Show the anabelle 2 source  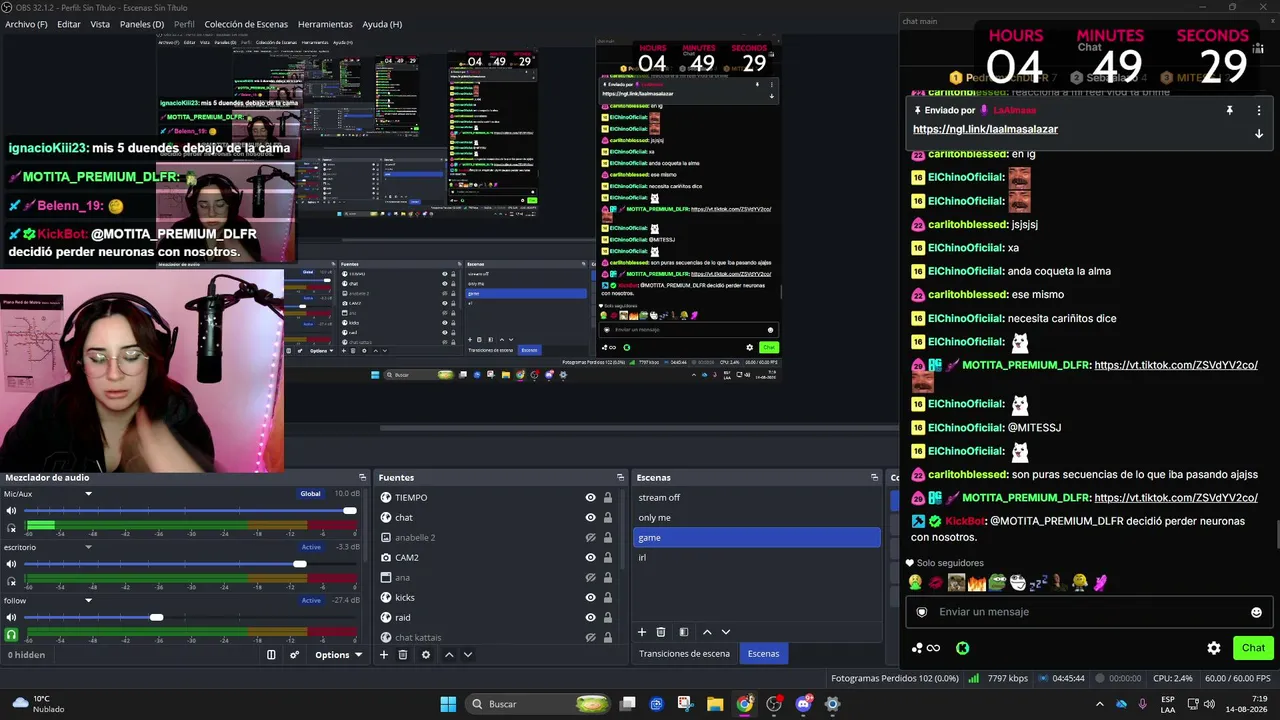[x=590, y=538]
